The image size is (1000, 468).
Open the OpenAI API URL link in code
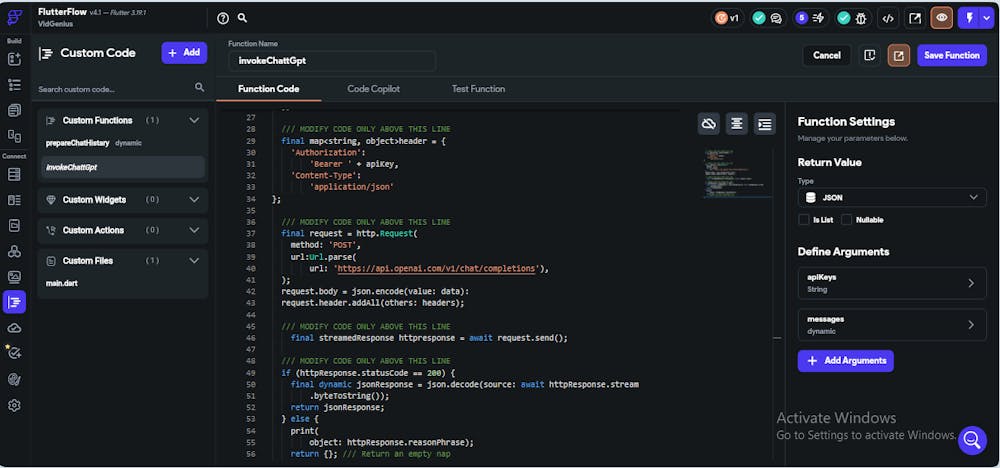point(436,269)
